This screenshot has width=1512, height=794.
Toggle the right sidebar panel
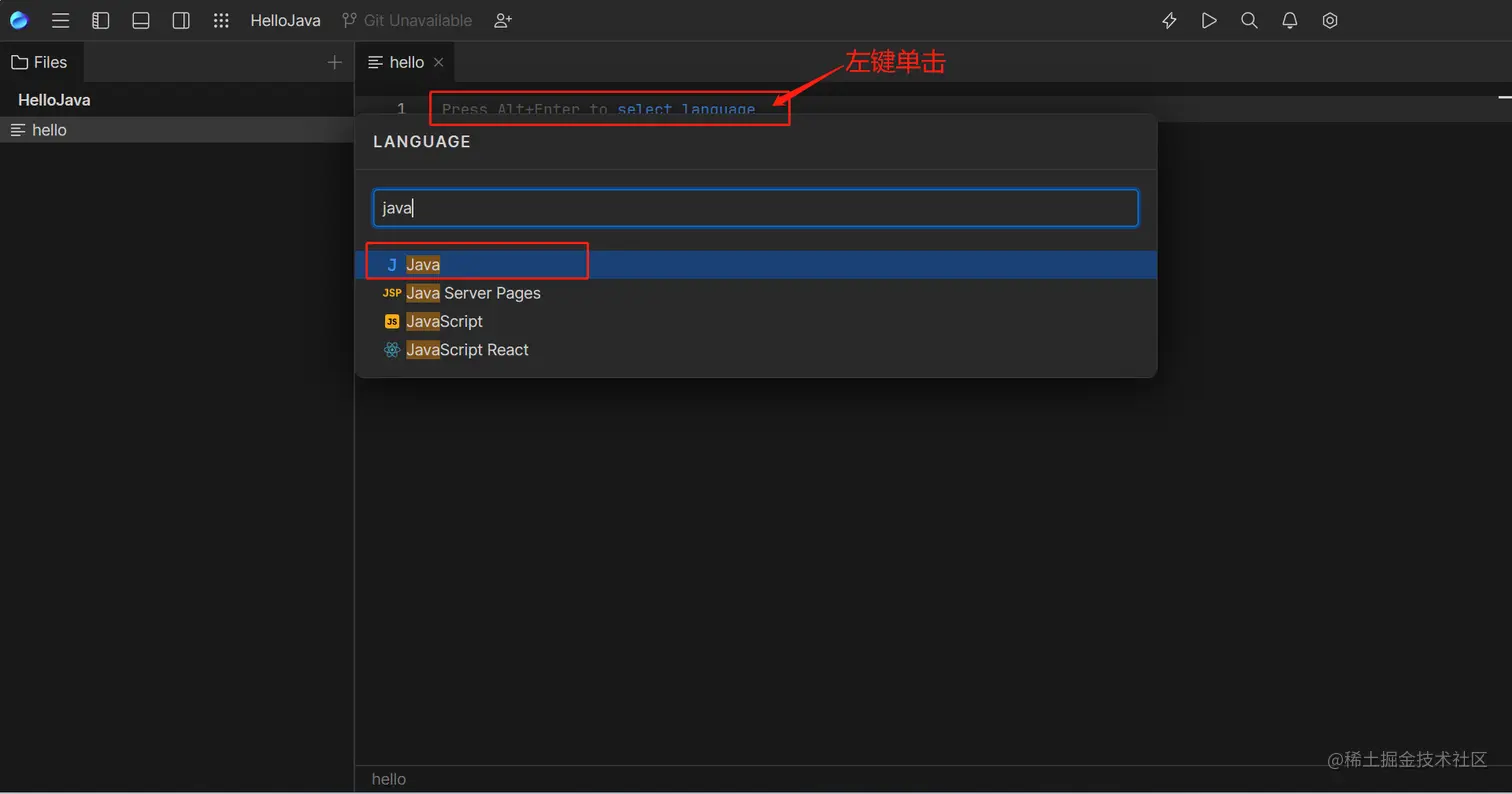(181, 20)
